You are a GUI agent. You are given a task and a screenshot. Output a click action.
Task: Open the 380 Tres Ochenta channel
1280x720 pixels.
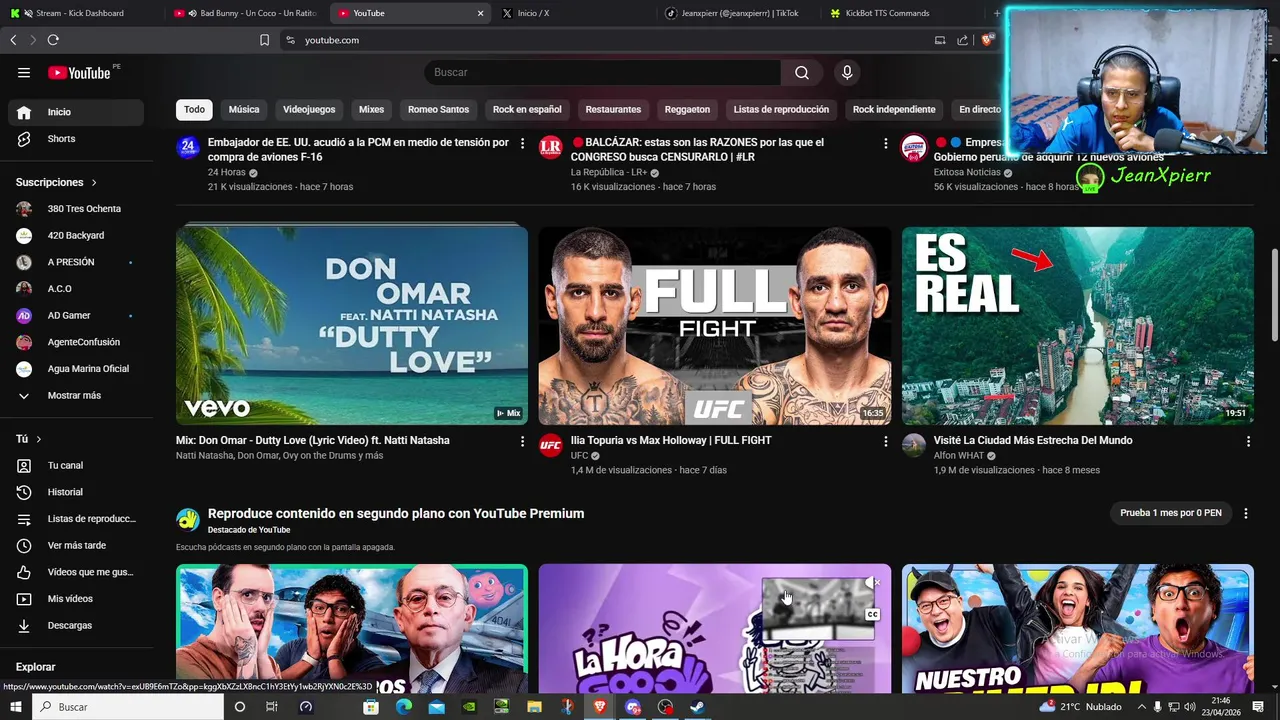76,209
